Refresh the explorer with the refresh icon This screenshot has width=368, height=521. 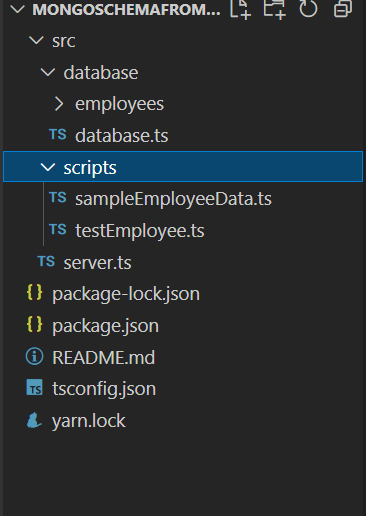pyautogui.click(x=308, y=8)
